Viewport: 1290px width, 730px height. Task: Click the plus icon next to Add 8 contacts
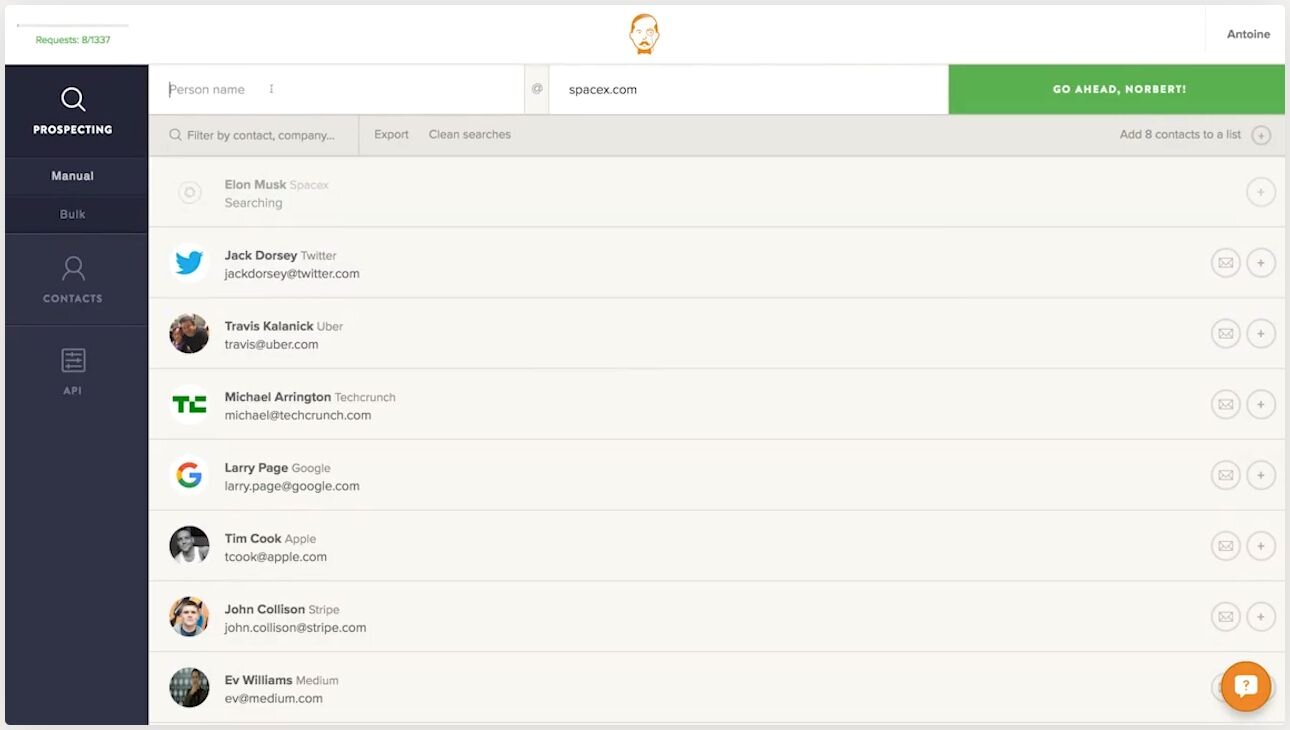pos(1261,135)
